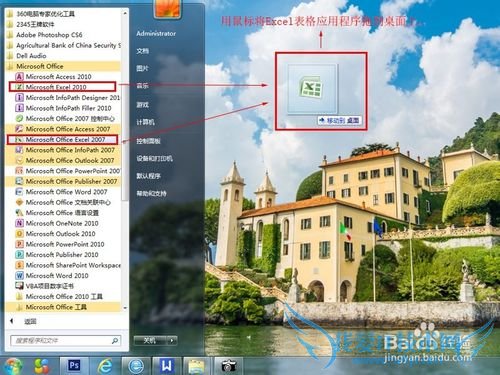Open Microsoft Office 文档关联中心
500x375 pixels.
pos(63,202)
